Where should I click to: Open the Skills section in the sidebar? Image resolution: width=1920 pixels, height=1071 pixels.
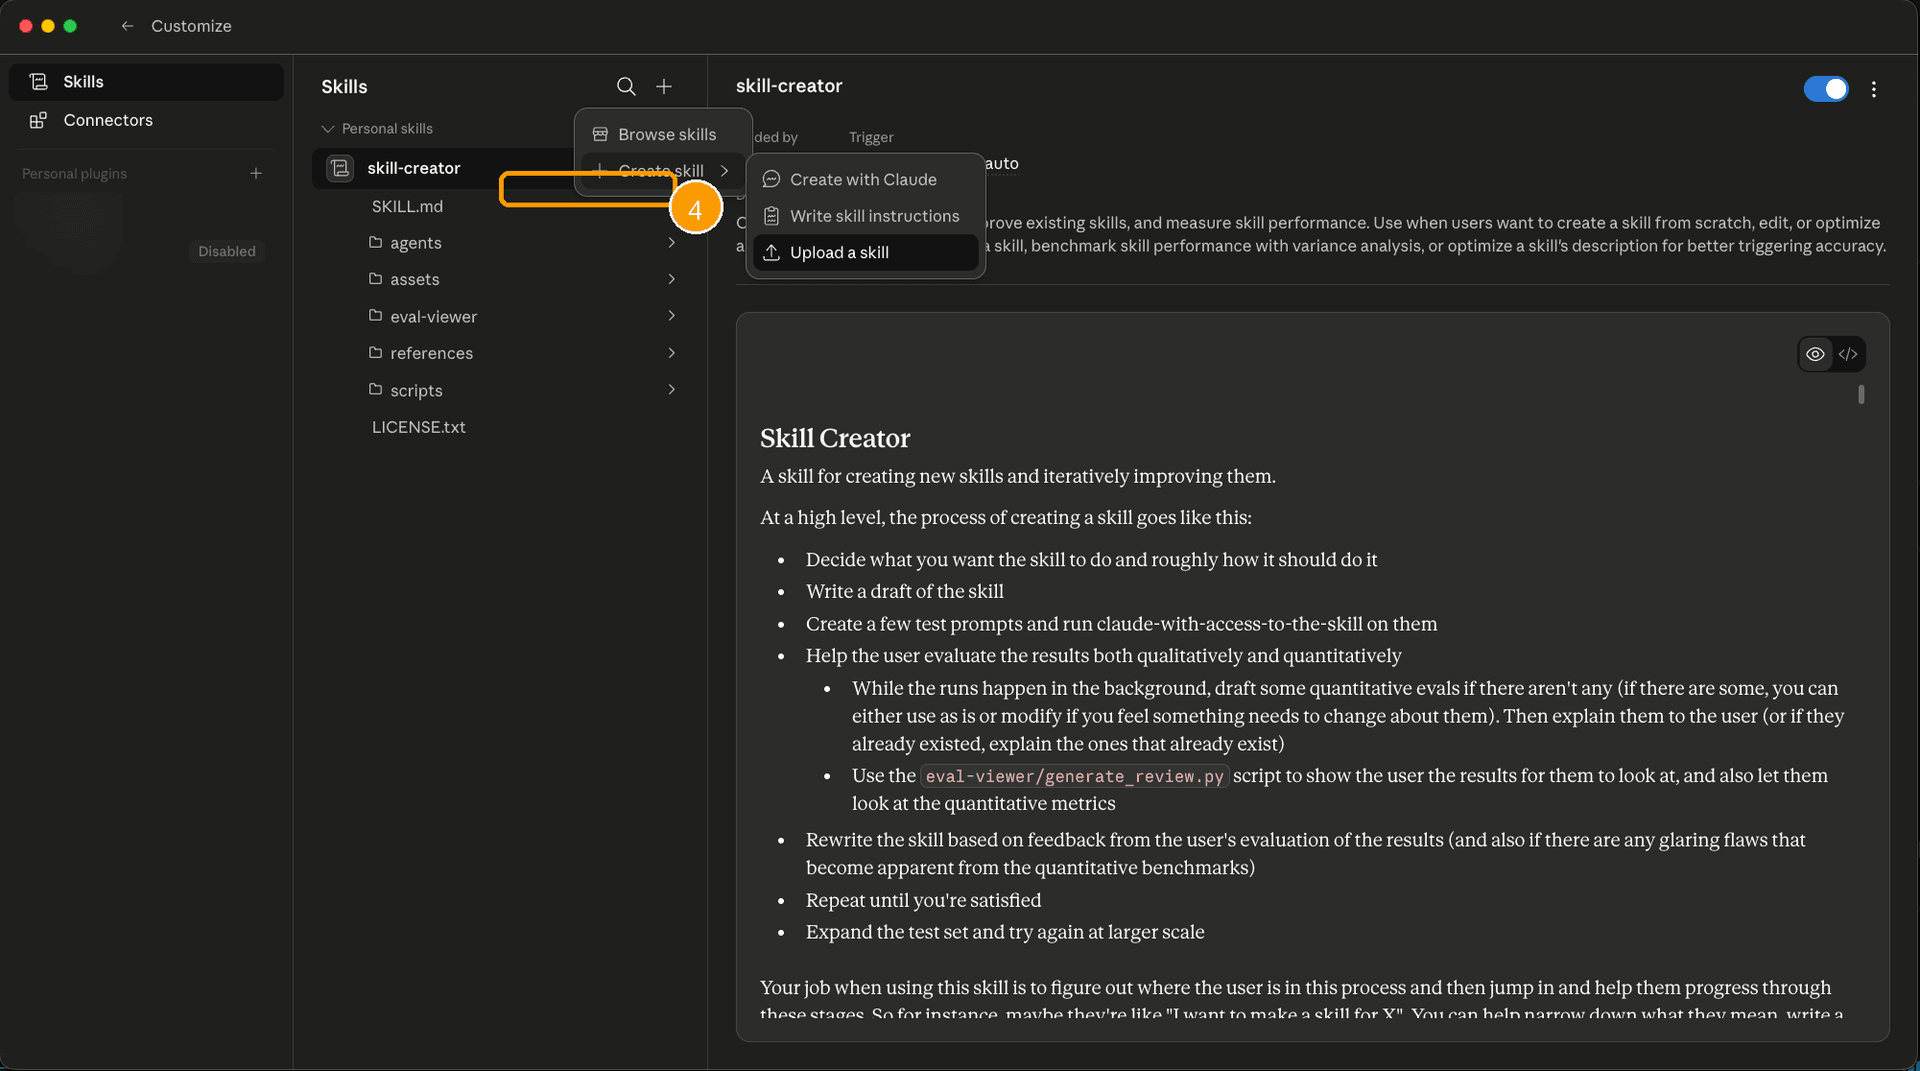click(x=146, y=82)
